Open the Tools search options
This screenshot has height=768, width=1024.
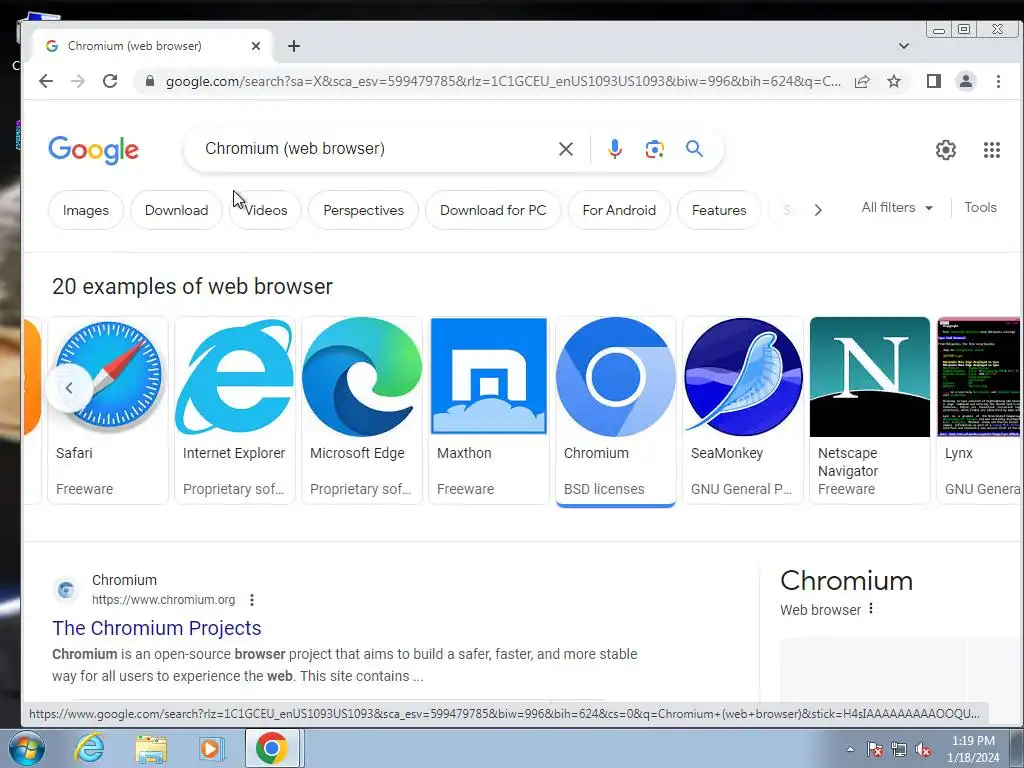(980, 208)
